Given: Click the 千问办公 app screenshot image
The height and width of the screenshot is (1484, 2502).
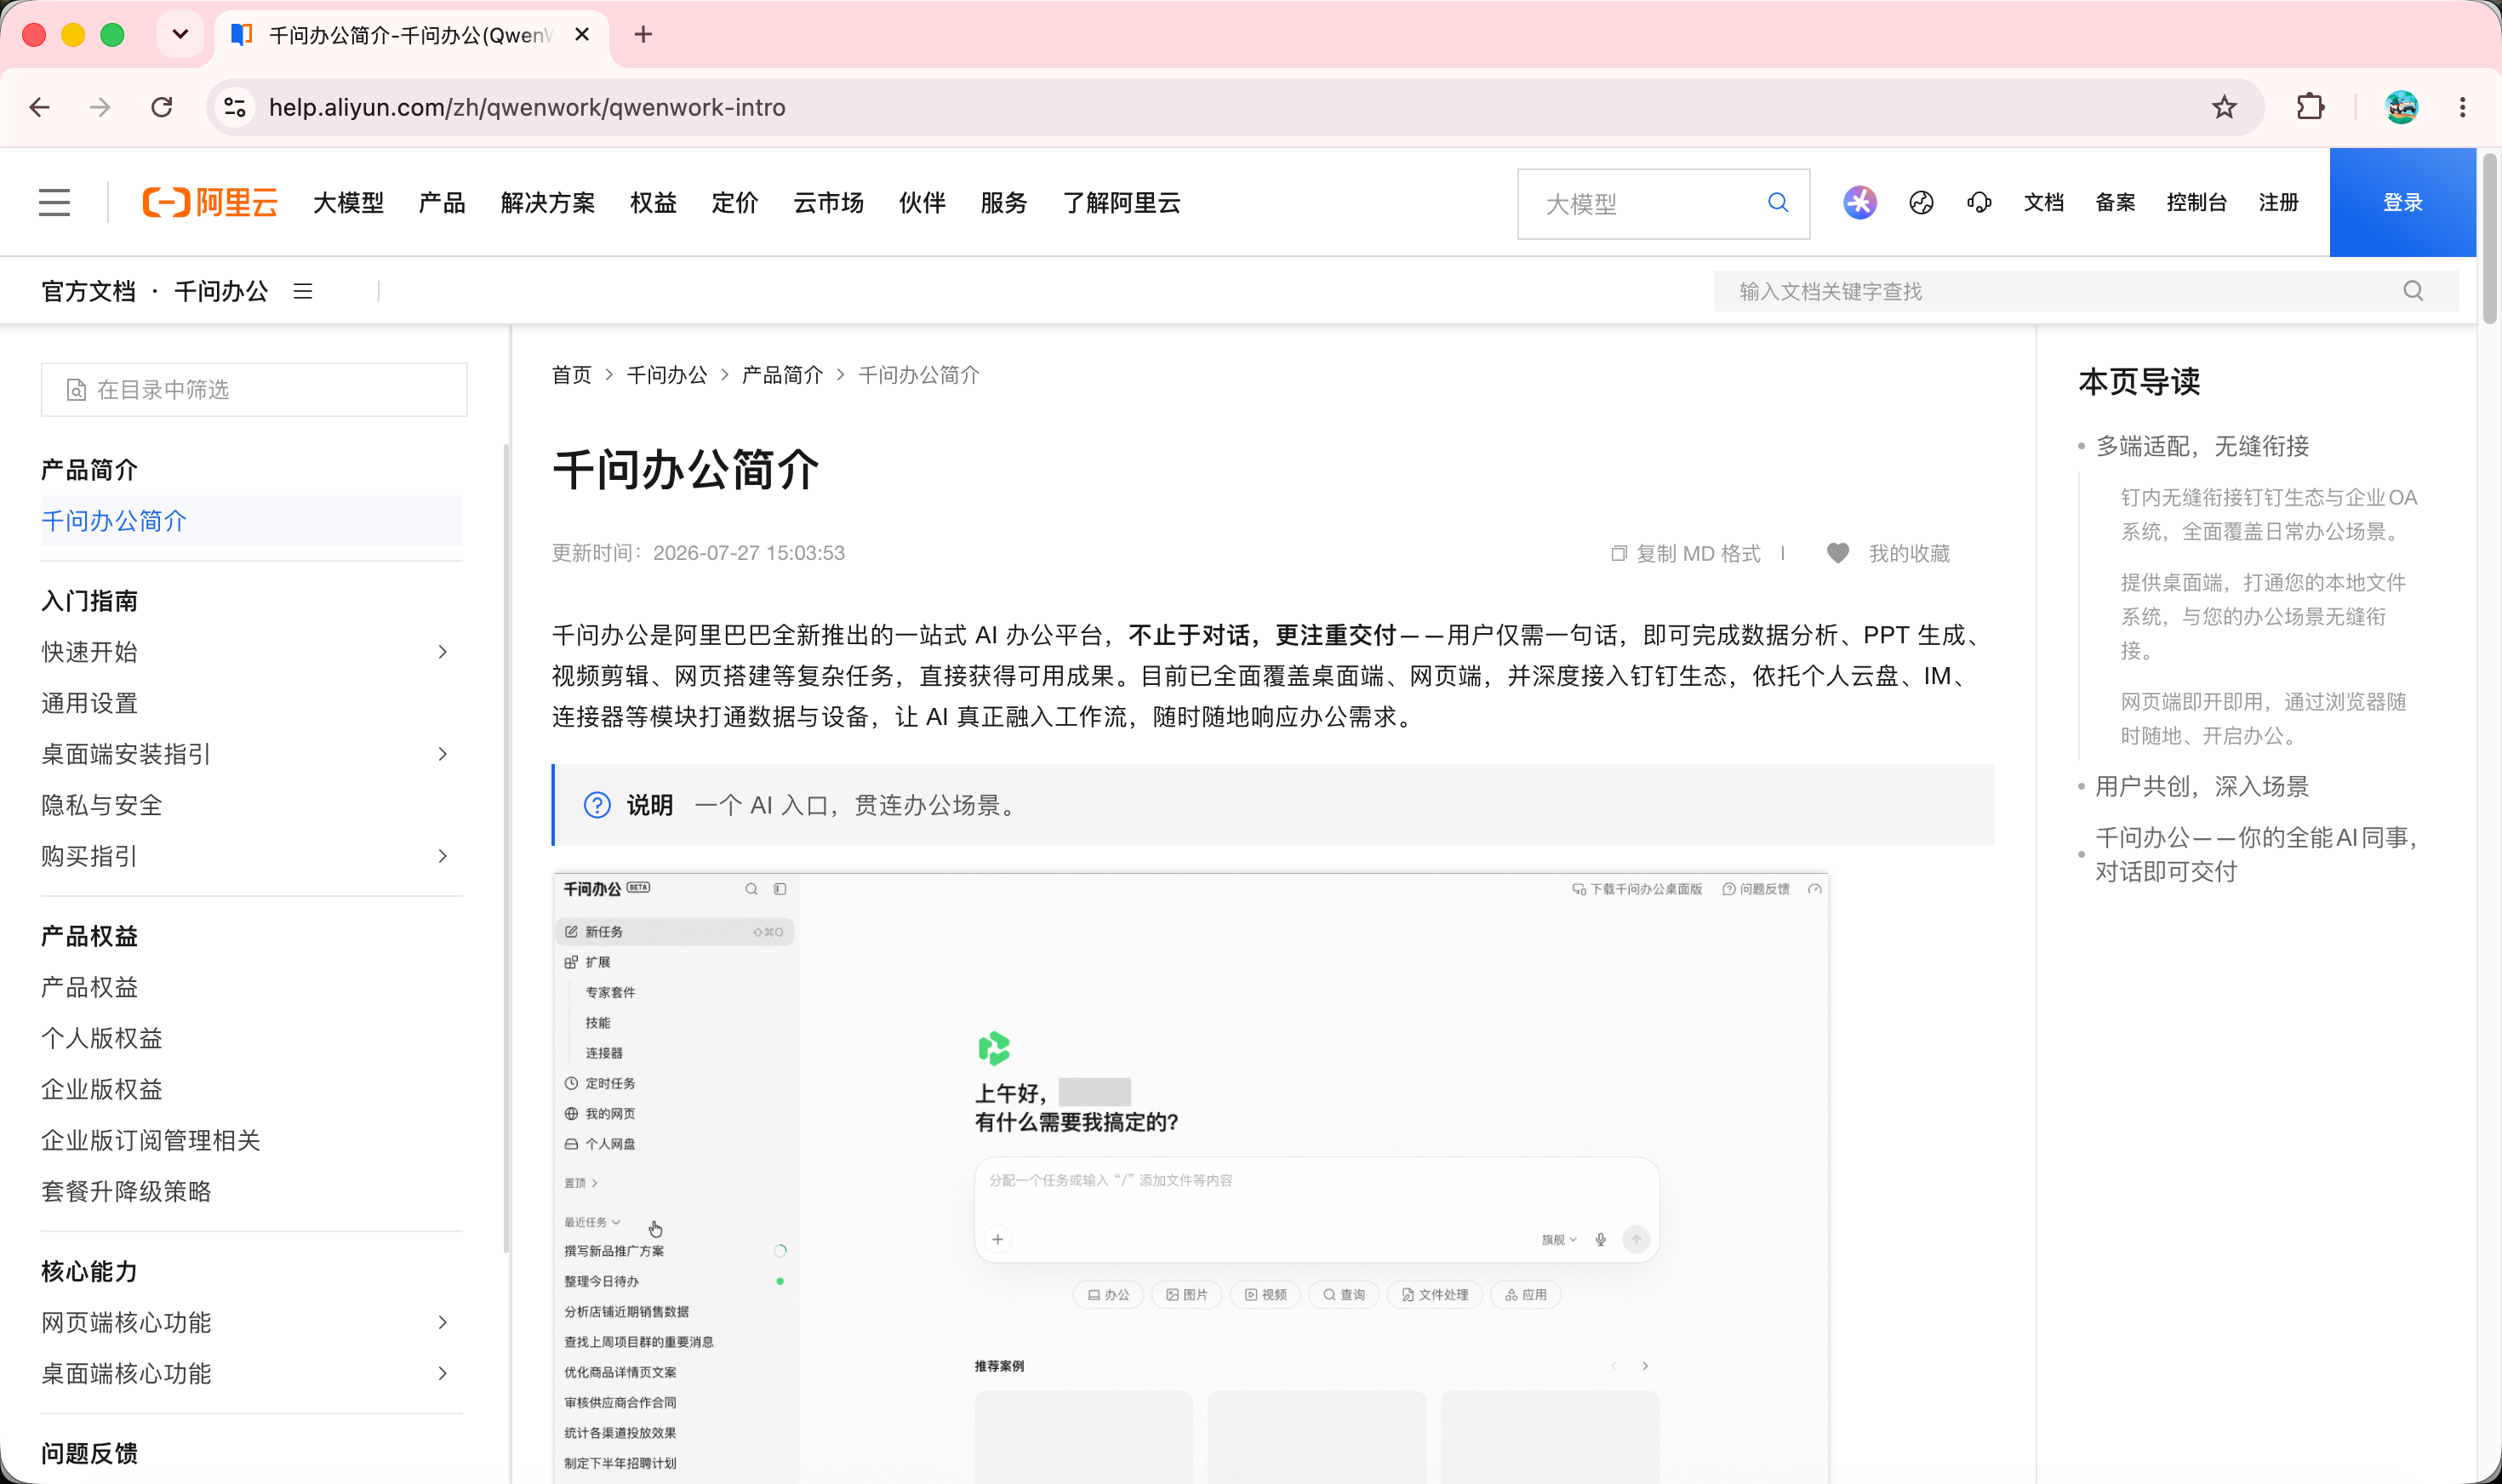Looking at the screenshot, I should pyautogui.click(x=1190, y=1178).
